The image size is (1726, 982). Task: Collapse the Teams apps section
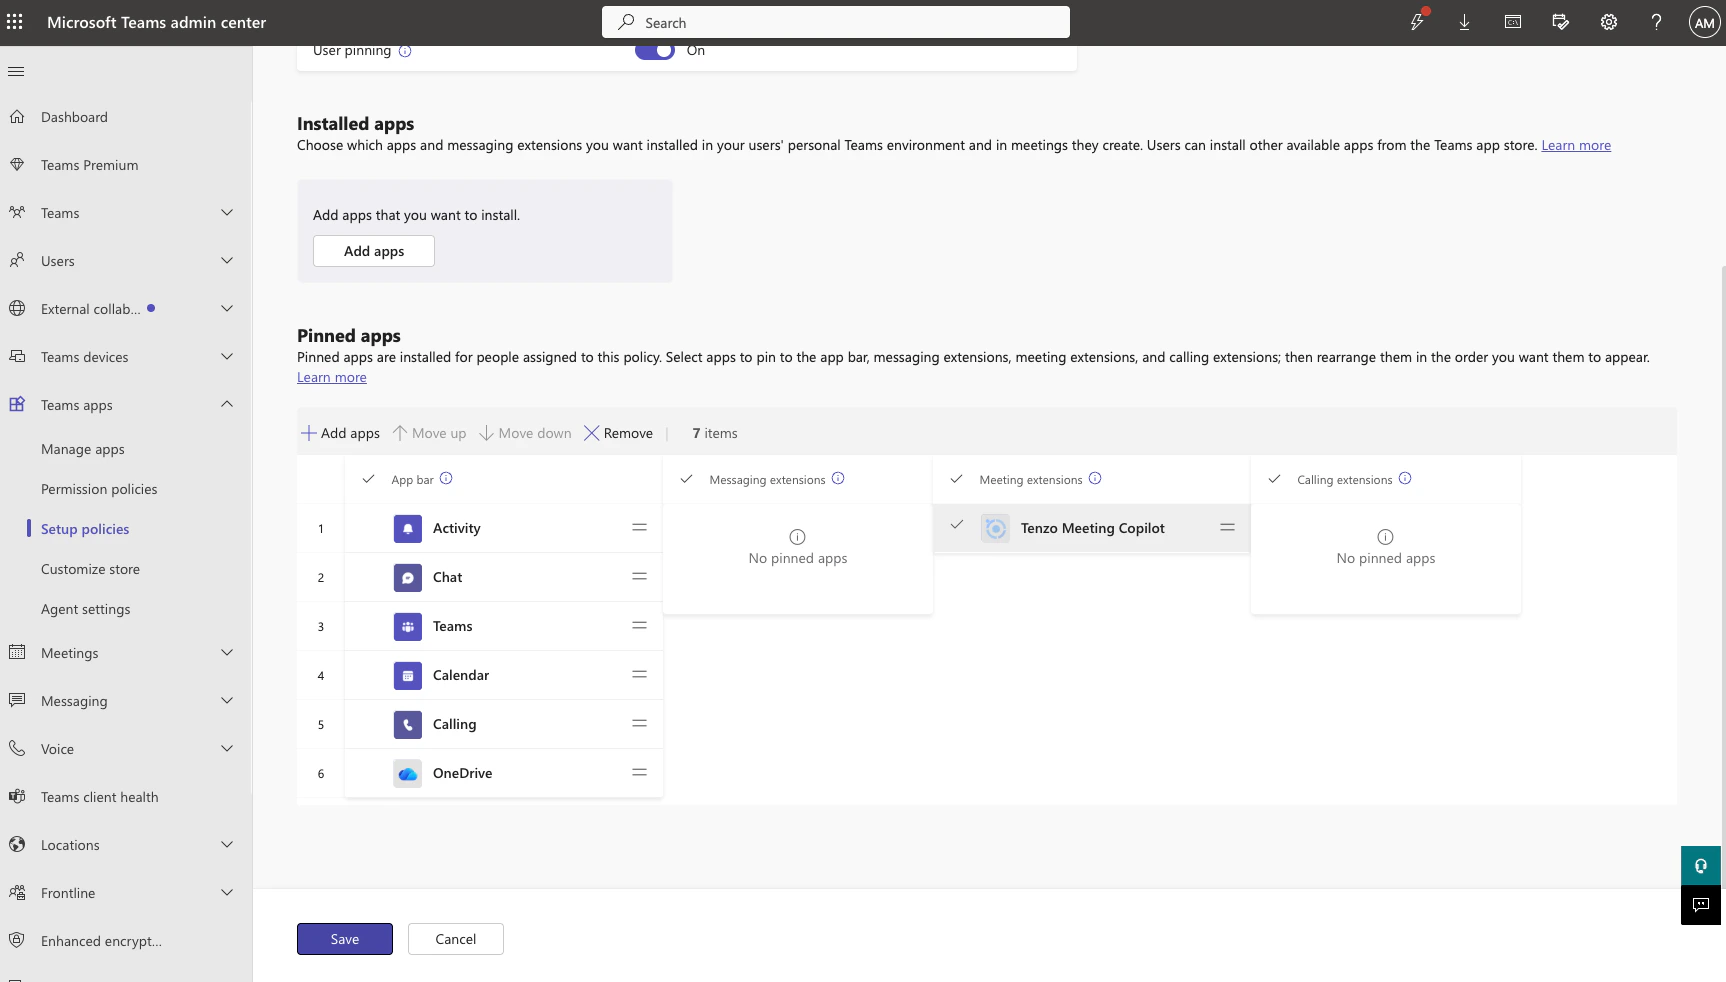click(227, 404)
